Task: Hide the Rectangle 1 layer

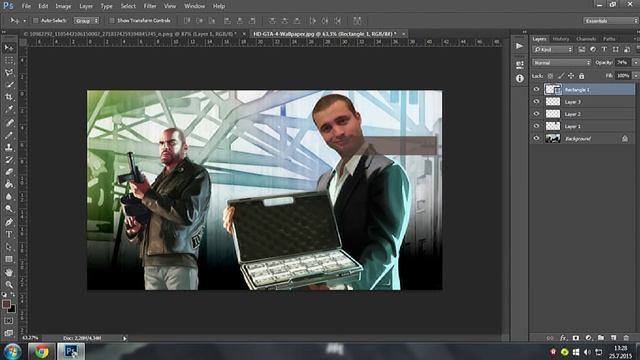Action: point(536,89)
